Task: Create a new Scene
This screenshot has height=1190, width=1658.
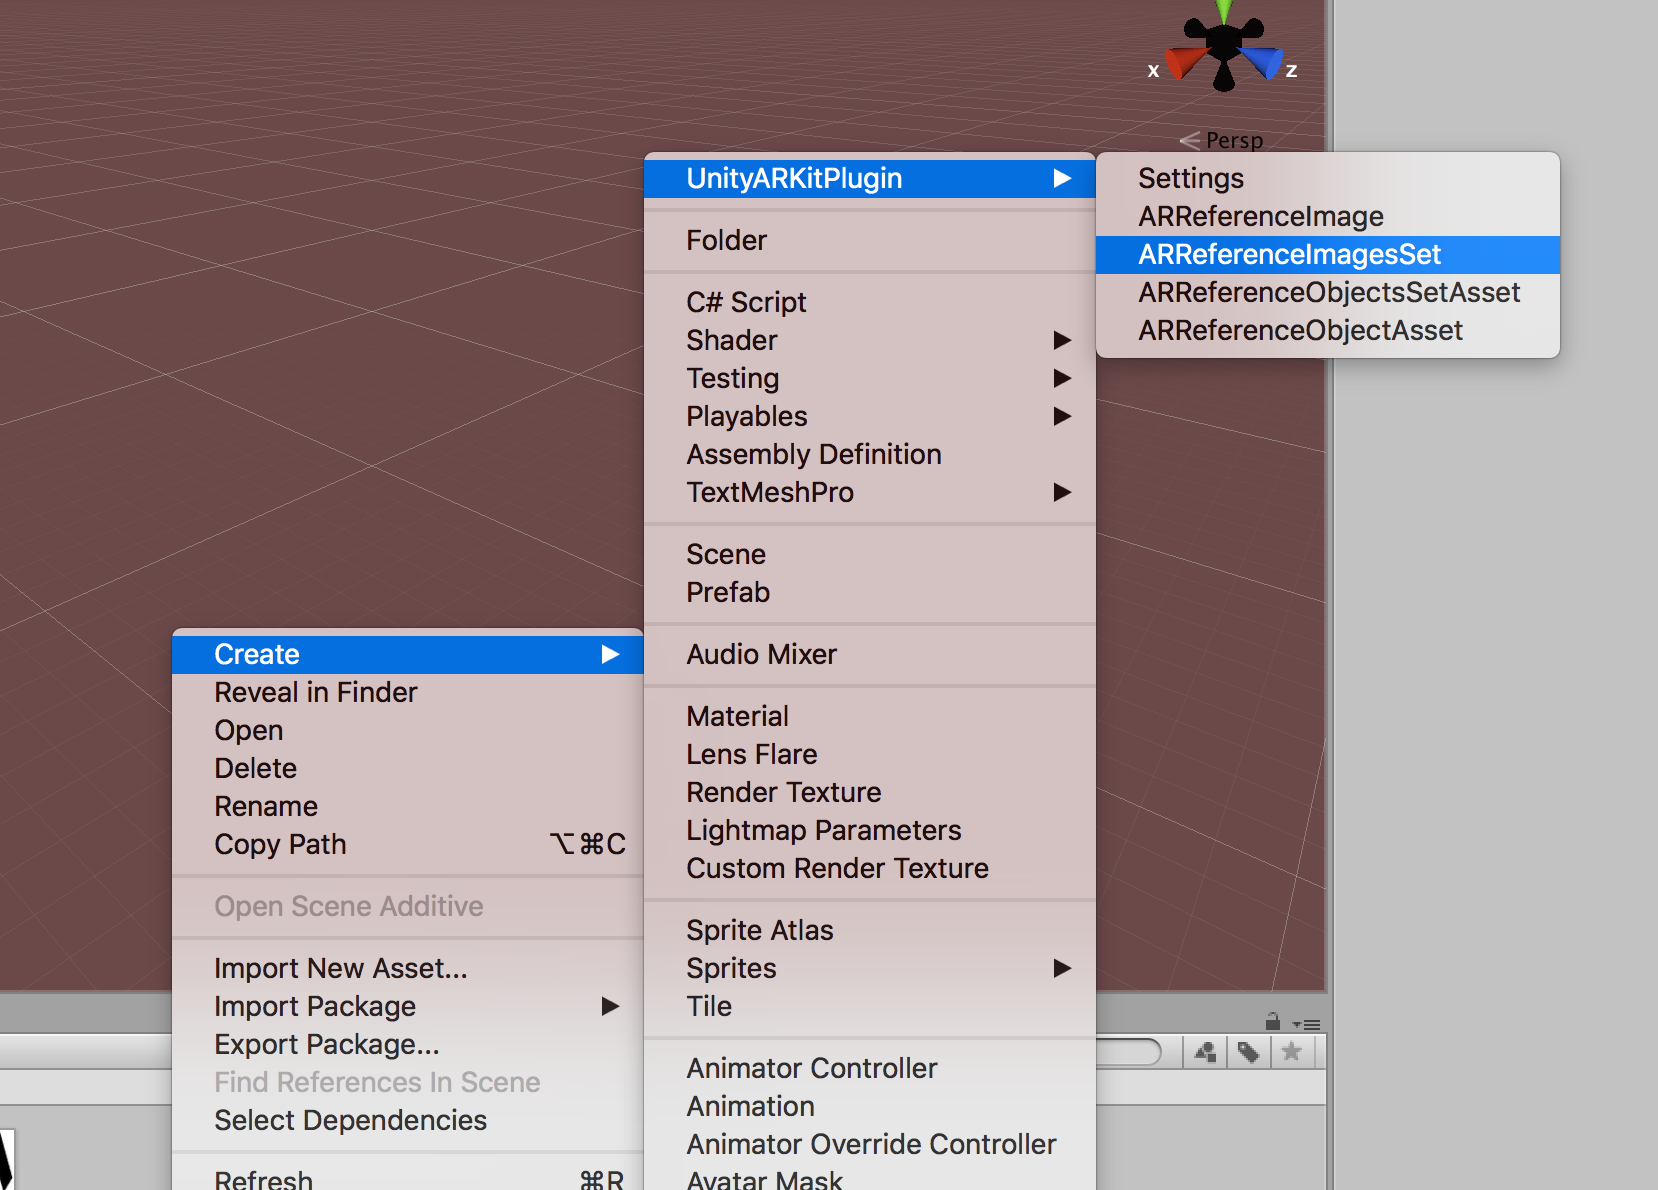Action: click(870, 554)
